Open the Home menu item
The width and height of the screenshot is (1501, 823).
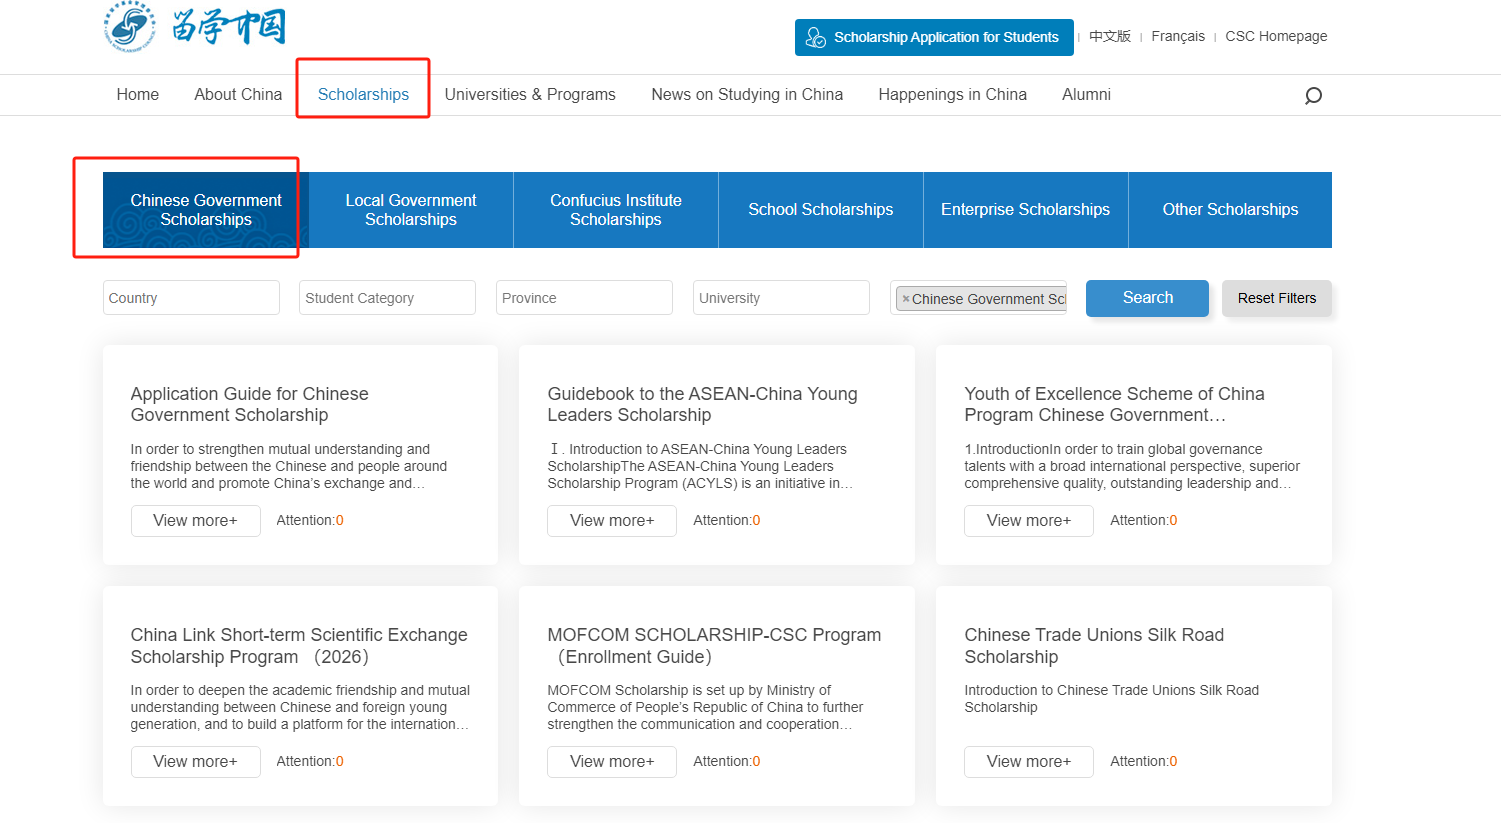[x=138, y=94]
